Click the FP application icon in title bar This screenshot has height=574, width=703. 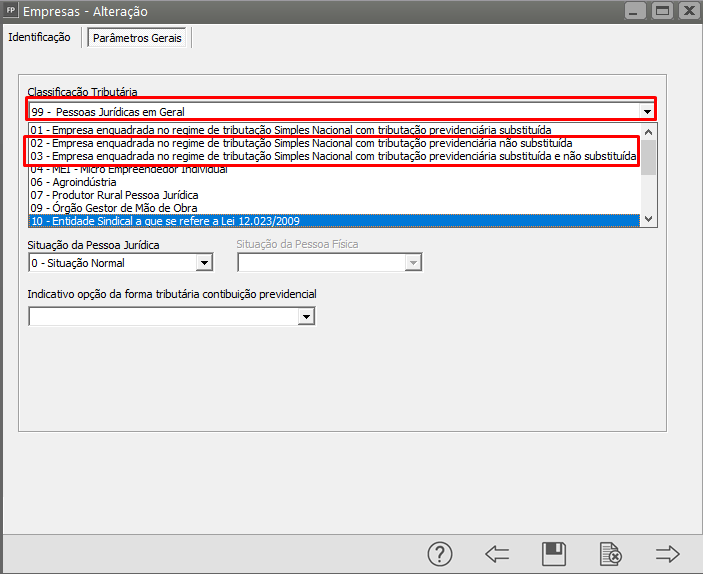11,10
